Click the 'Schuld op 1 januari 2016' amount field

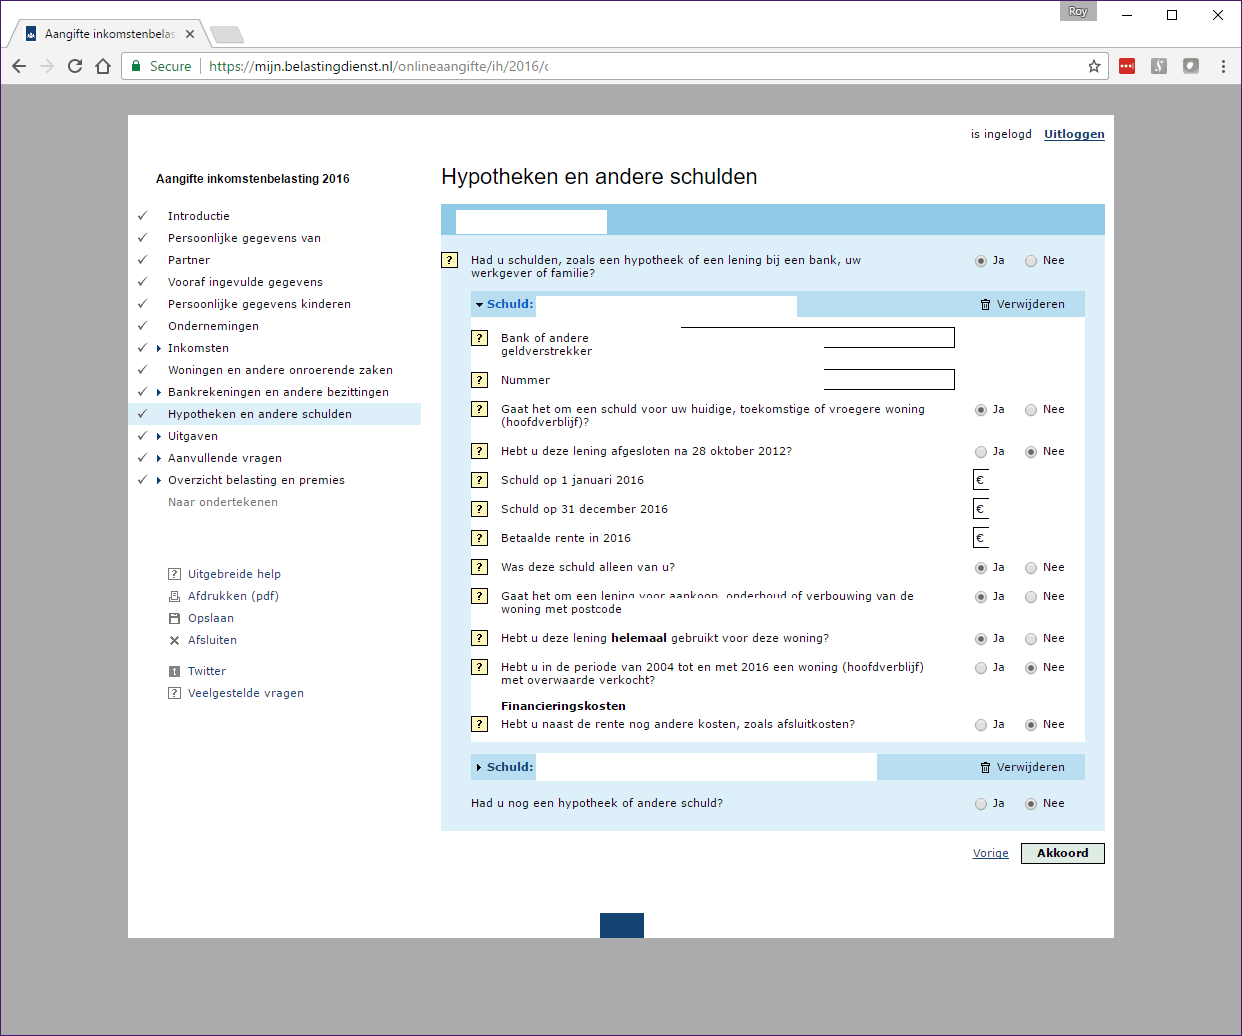[981, 480]
